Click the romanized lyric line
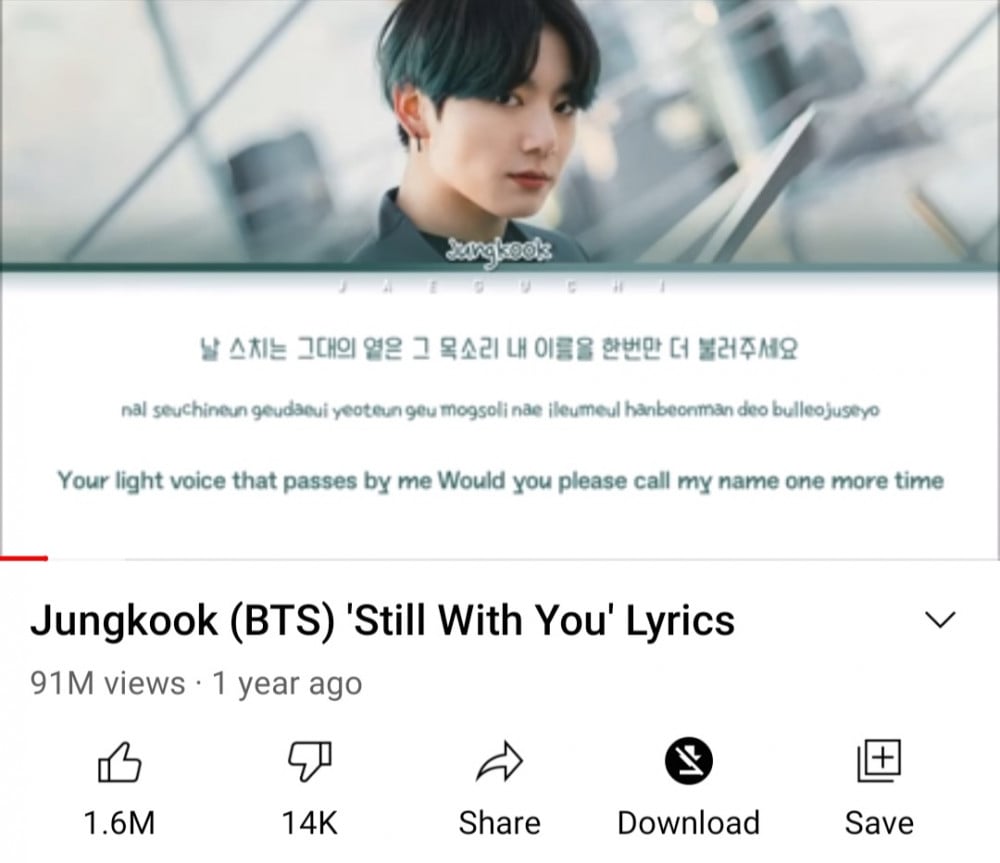Viewport: 1000px width, 863px height. [x=501, y=409]
